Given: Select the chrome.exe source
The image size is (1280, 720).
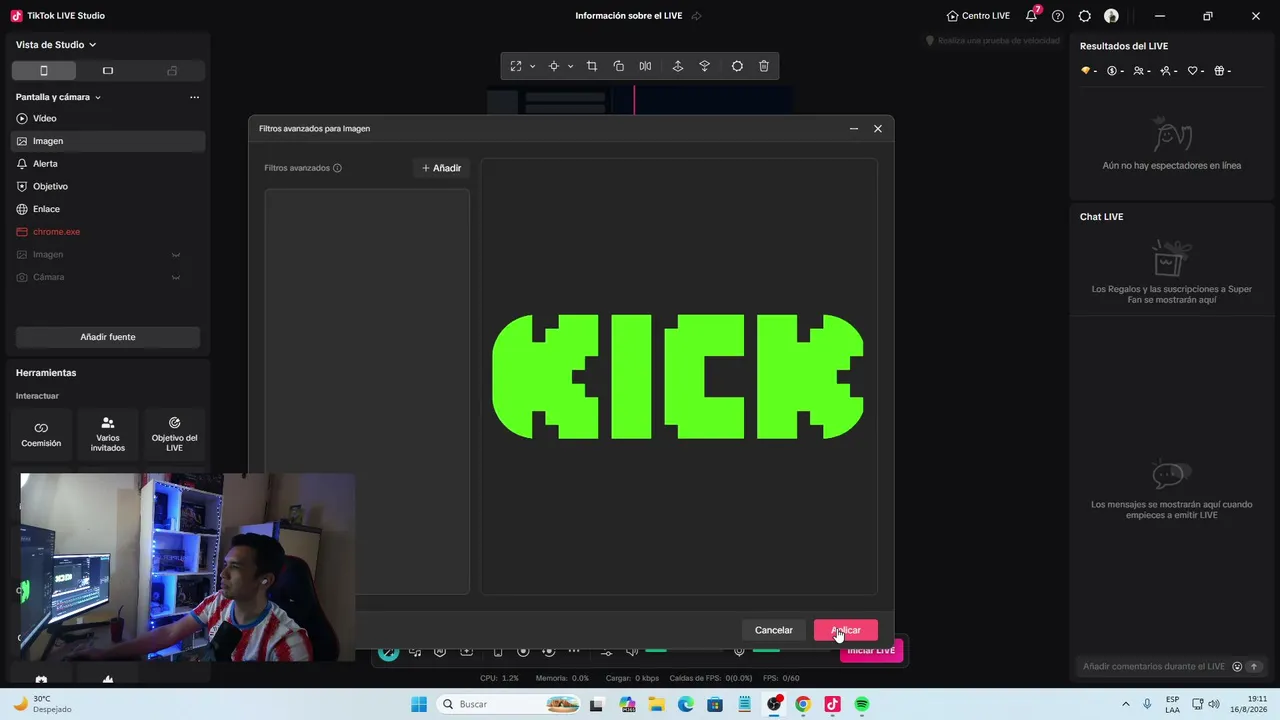Looking at the screenshot, I should [x=108, y=232].
